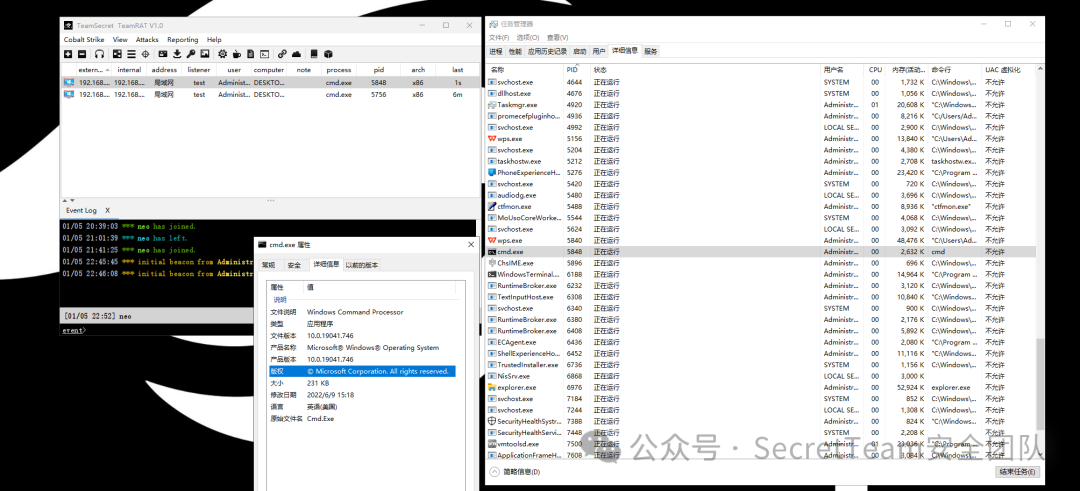Sort Task Manager by PID column header
The image size is (1080, 491).
coord(577,70)
